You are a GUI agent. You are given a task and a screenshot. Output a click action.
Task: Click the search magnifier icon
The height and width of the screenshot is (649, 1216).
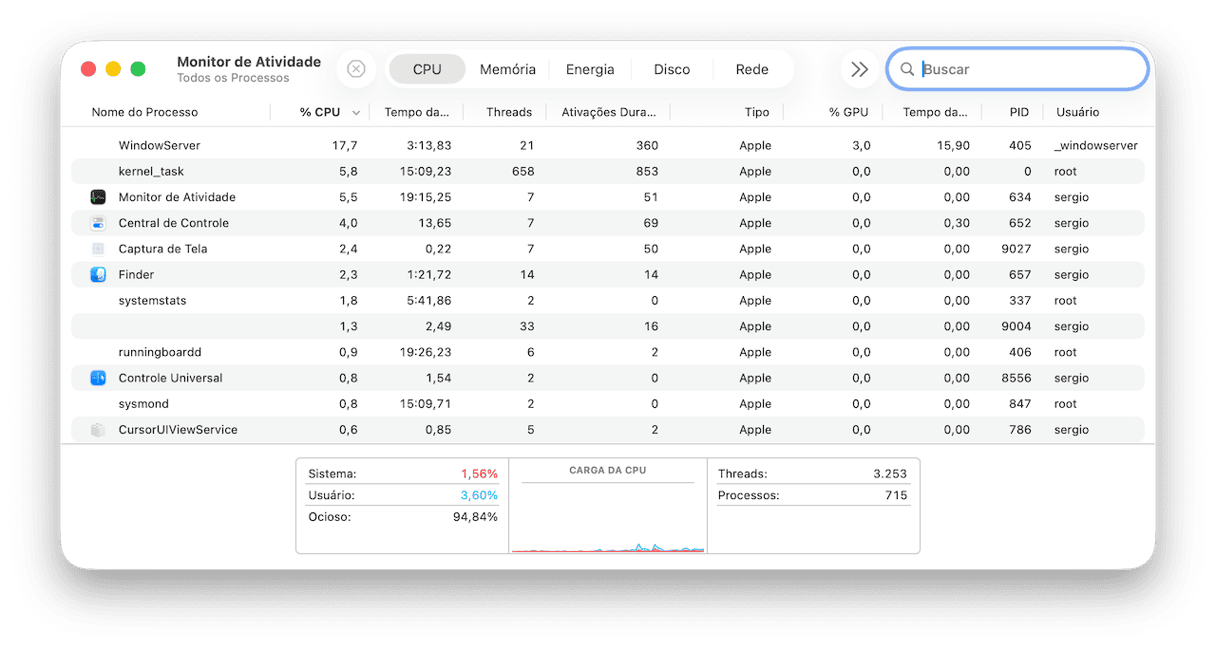[x=907, y=69]
